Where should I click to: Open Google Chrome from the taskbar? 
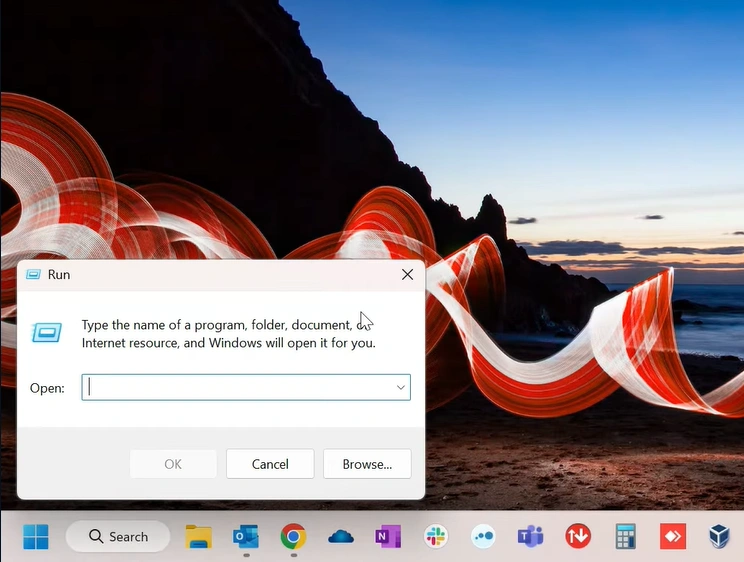(x=293, y=536)
